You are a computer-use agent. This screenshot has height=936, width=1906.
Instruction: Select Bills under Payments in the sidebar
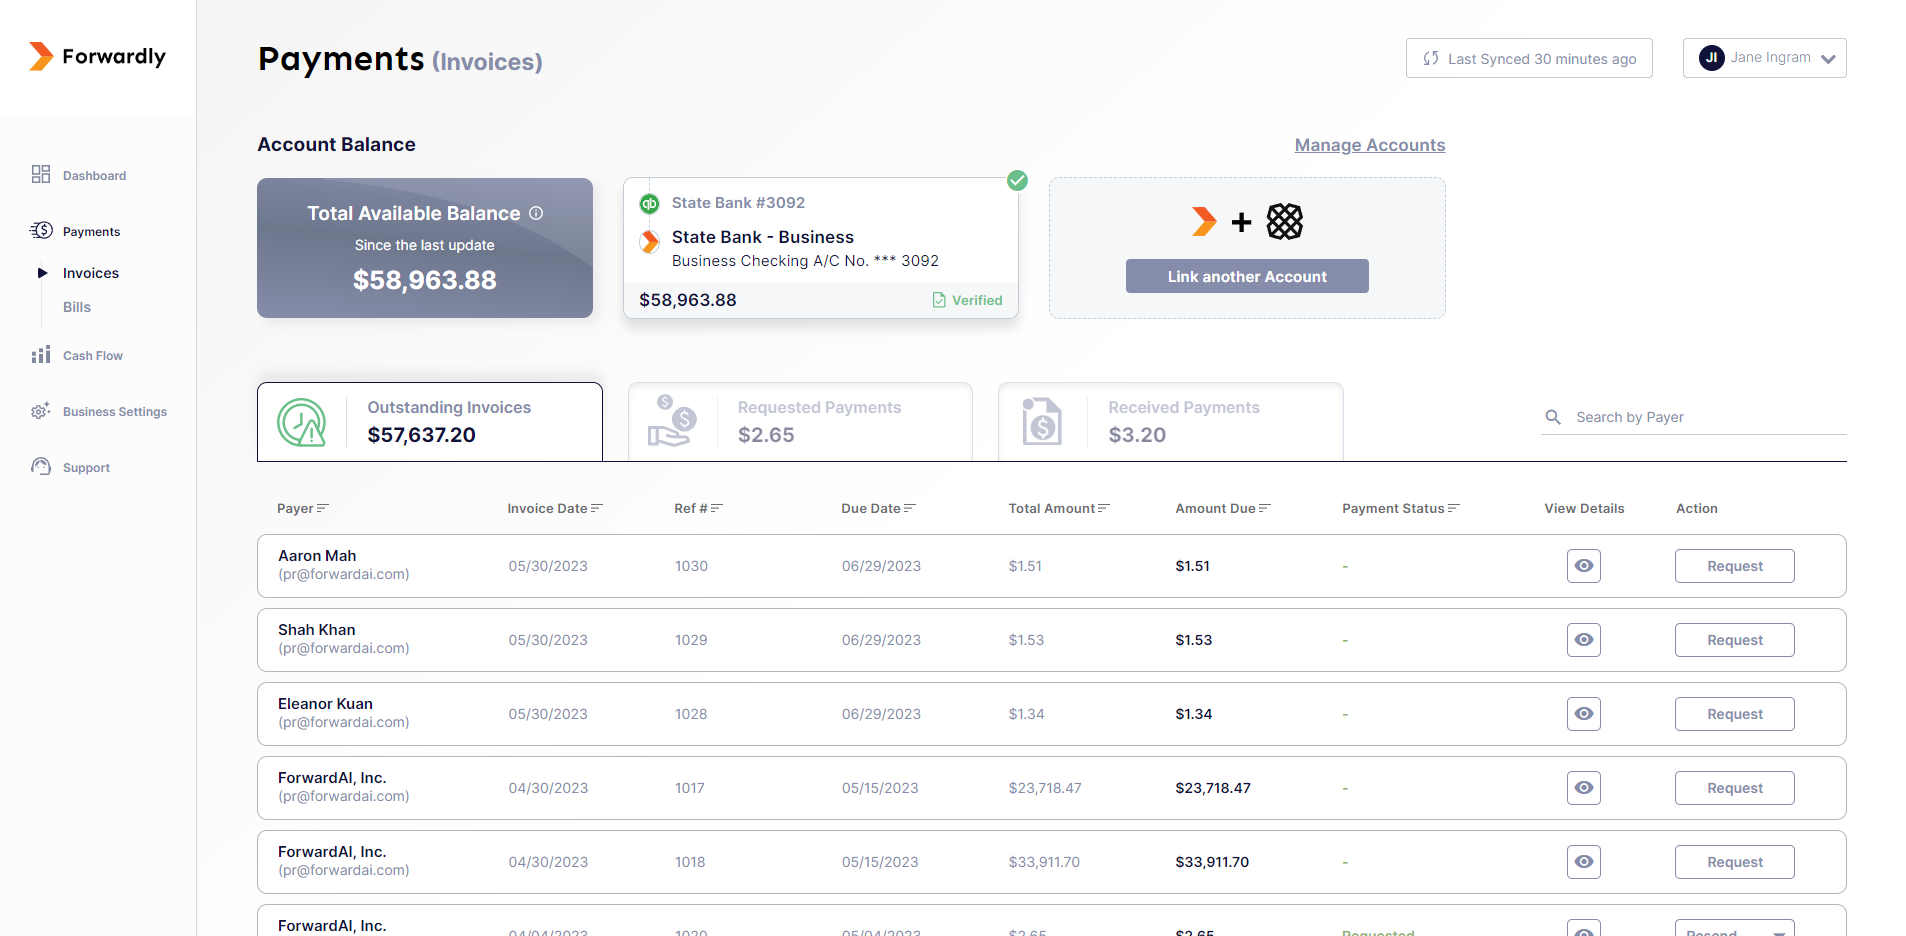pyautogui.click(x=76, y=307)
